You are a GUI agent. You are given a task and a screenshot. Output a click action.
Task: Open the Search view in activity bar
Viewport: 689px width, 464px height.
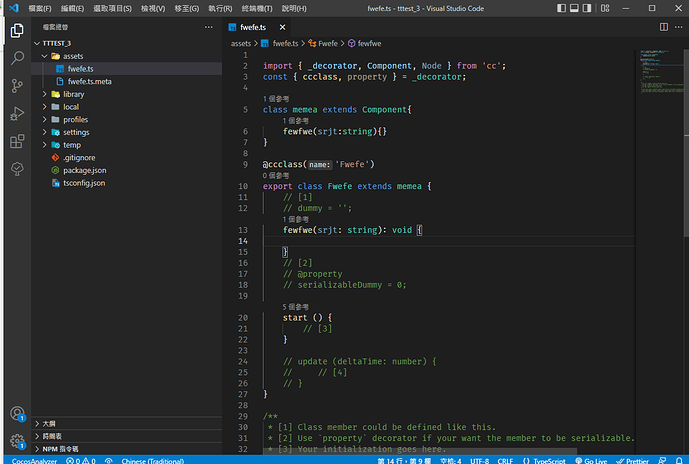tap(17, 58)
